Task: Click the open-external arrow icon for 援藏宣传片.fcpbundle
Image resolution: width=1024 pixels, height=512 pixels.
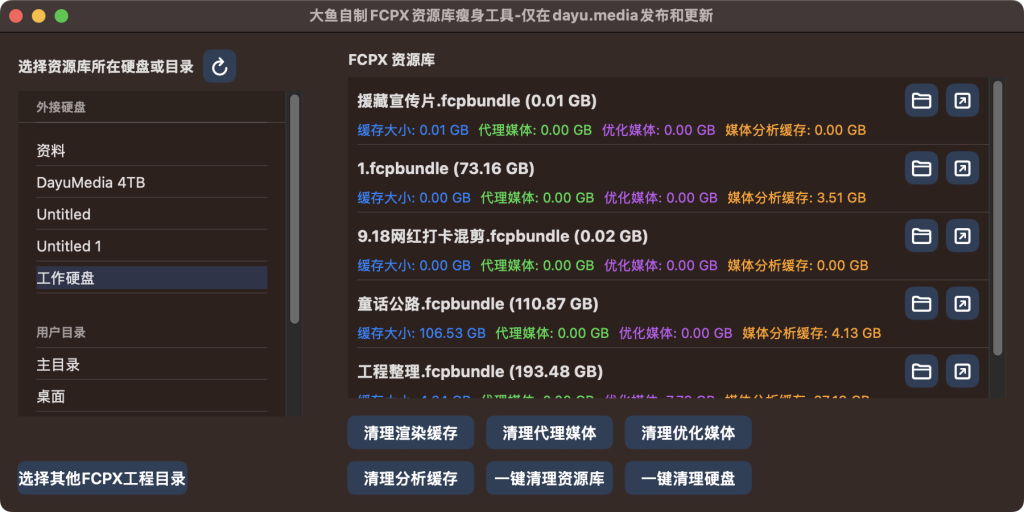Action: click(961, 101)
